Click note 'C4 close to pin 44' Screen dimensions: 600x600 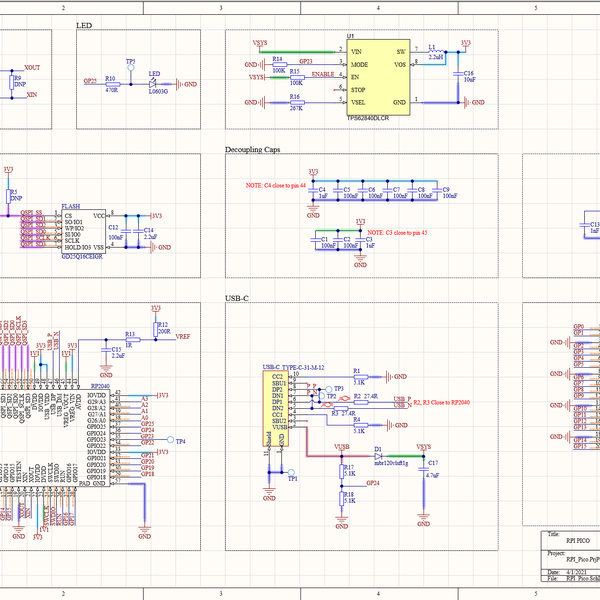coord(276,186)
